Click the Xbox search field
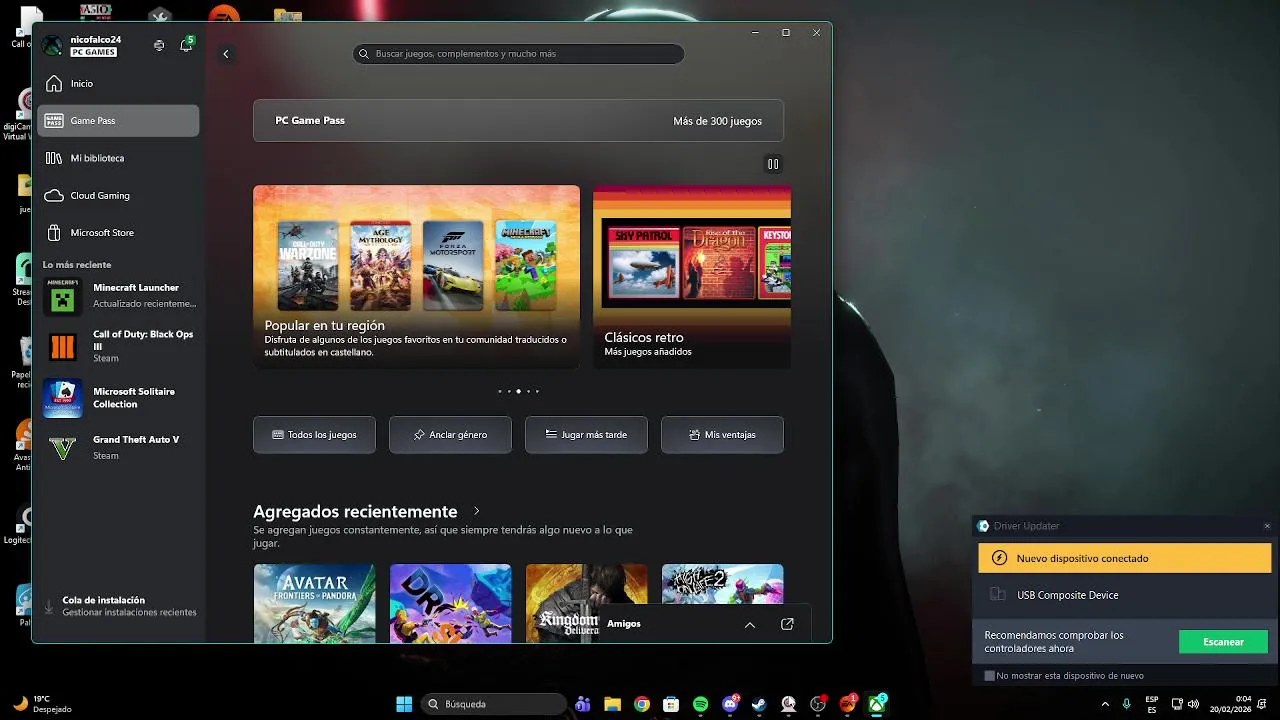 [518, 54]
